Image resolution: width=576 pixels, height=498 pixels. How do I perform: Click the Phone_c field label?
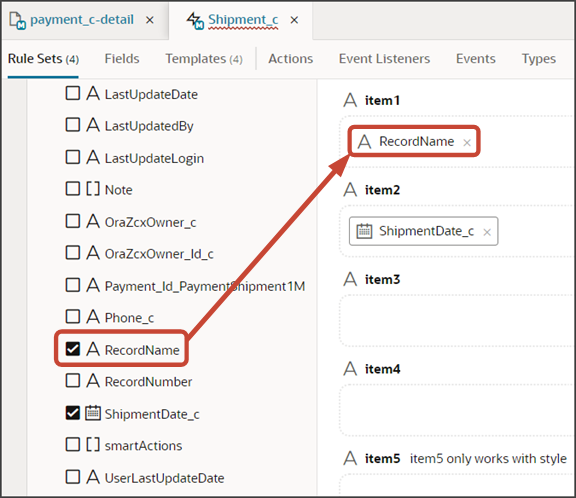[x=129, y=318]
